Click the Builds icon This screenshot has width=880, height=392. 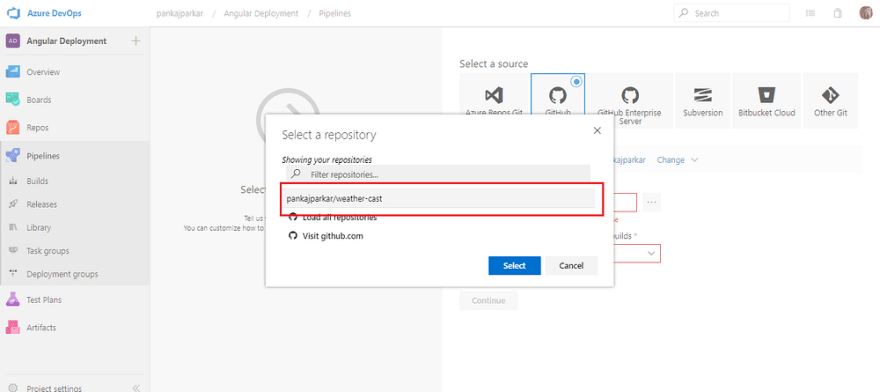point(13,181)
